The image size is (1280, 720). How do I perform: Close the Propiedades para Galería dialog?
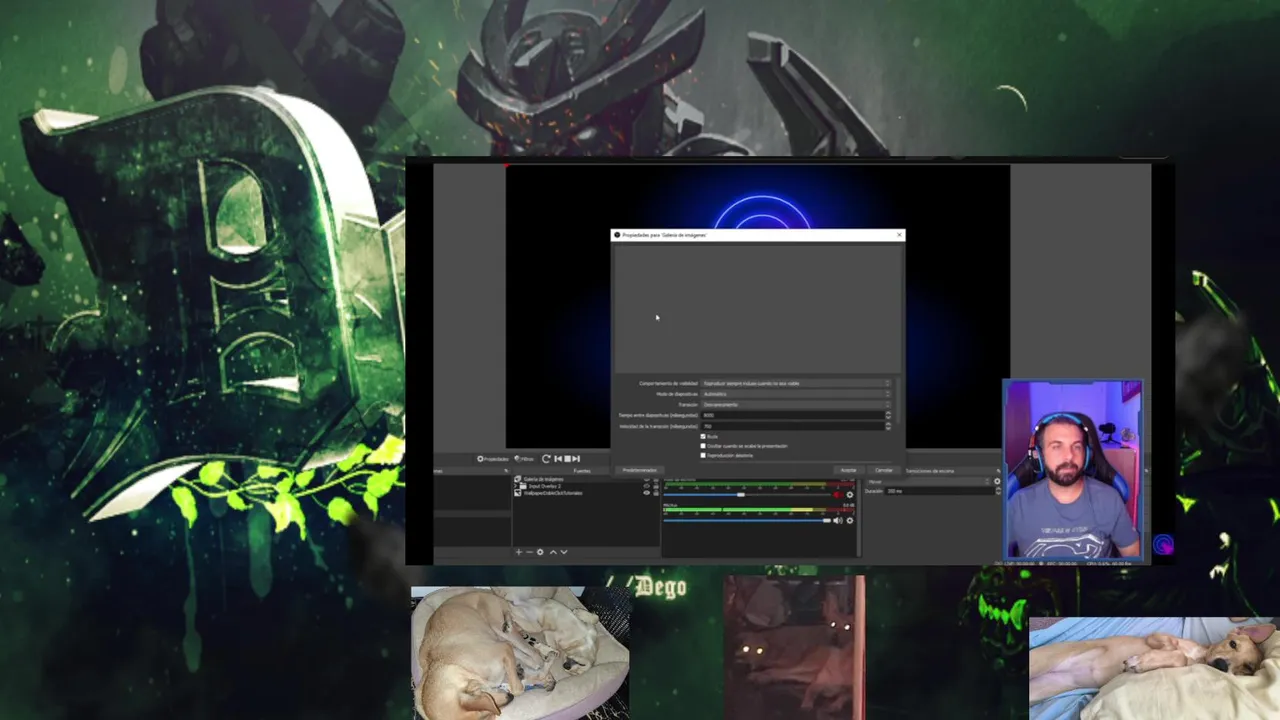[x=899, y=235]
